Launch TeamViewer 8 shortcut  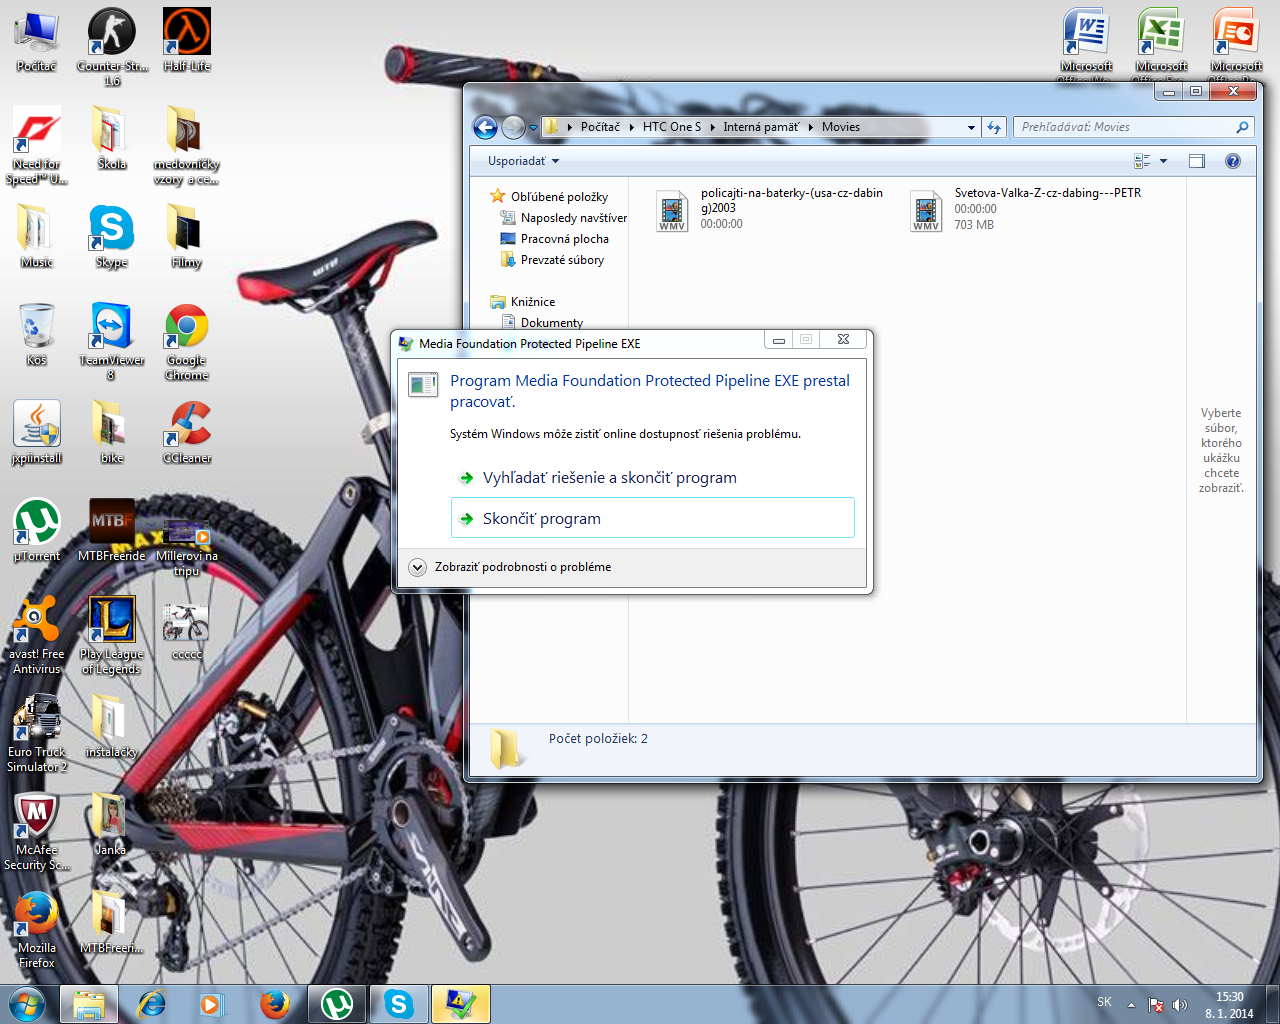pos(112,342)
